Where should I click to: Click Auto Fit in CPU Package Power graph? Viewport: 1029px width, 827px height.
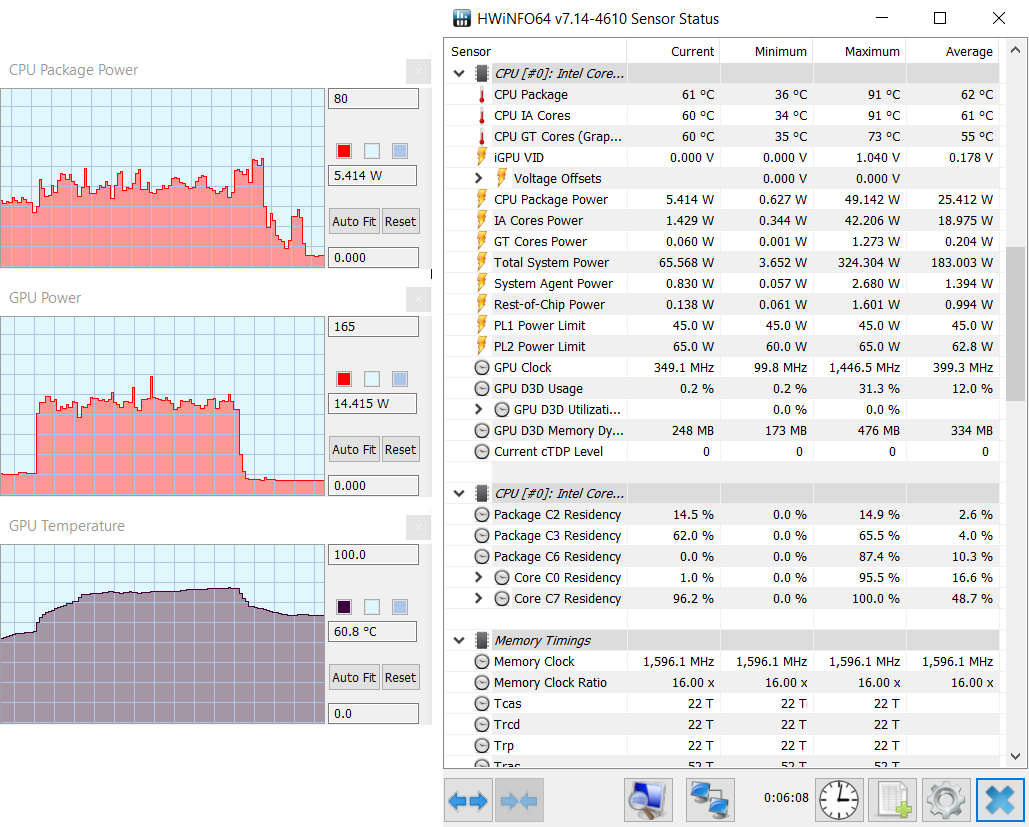pyautogui.click(x=354, y=222)
